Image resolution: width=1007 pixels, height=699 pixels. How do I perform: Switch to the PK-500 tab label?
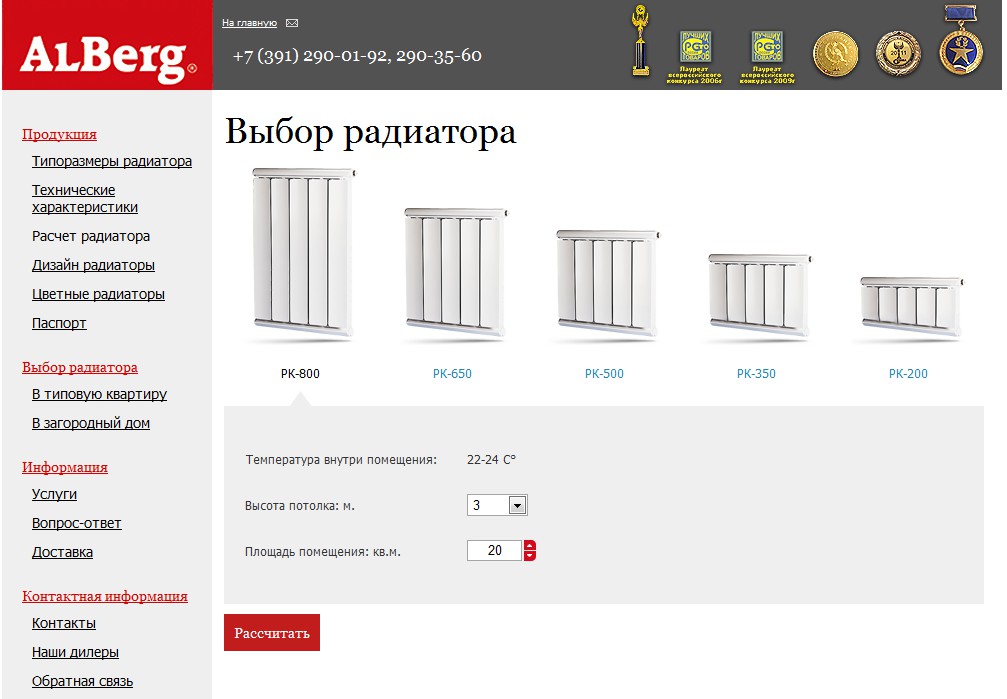pos(604,373)
